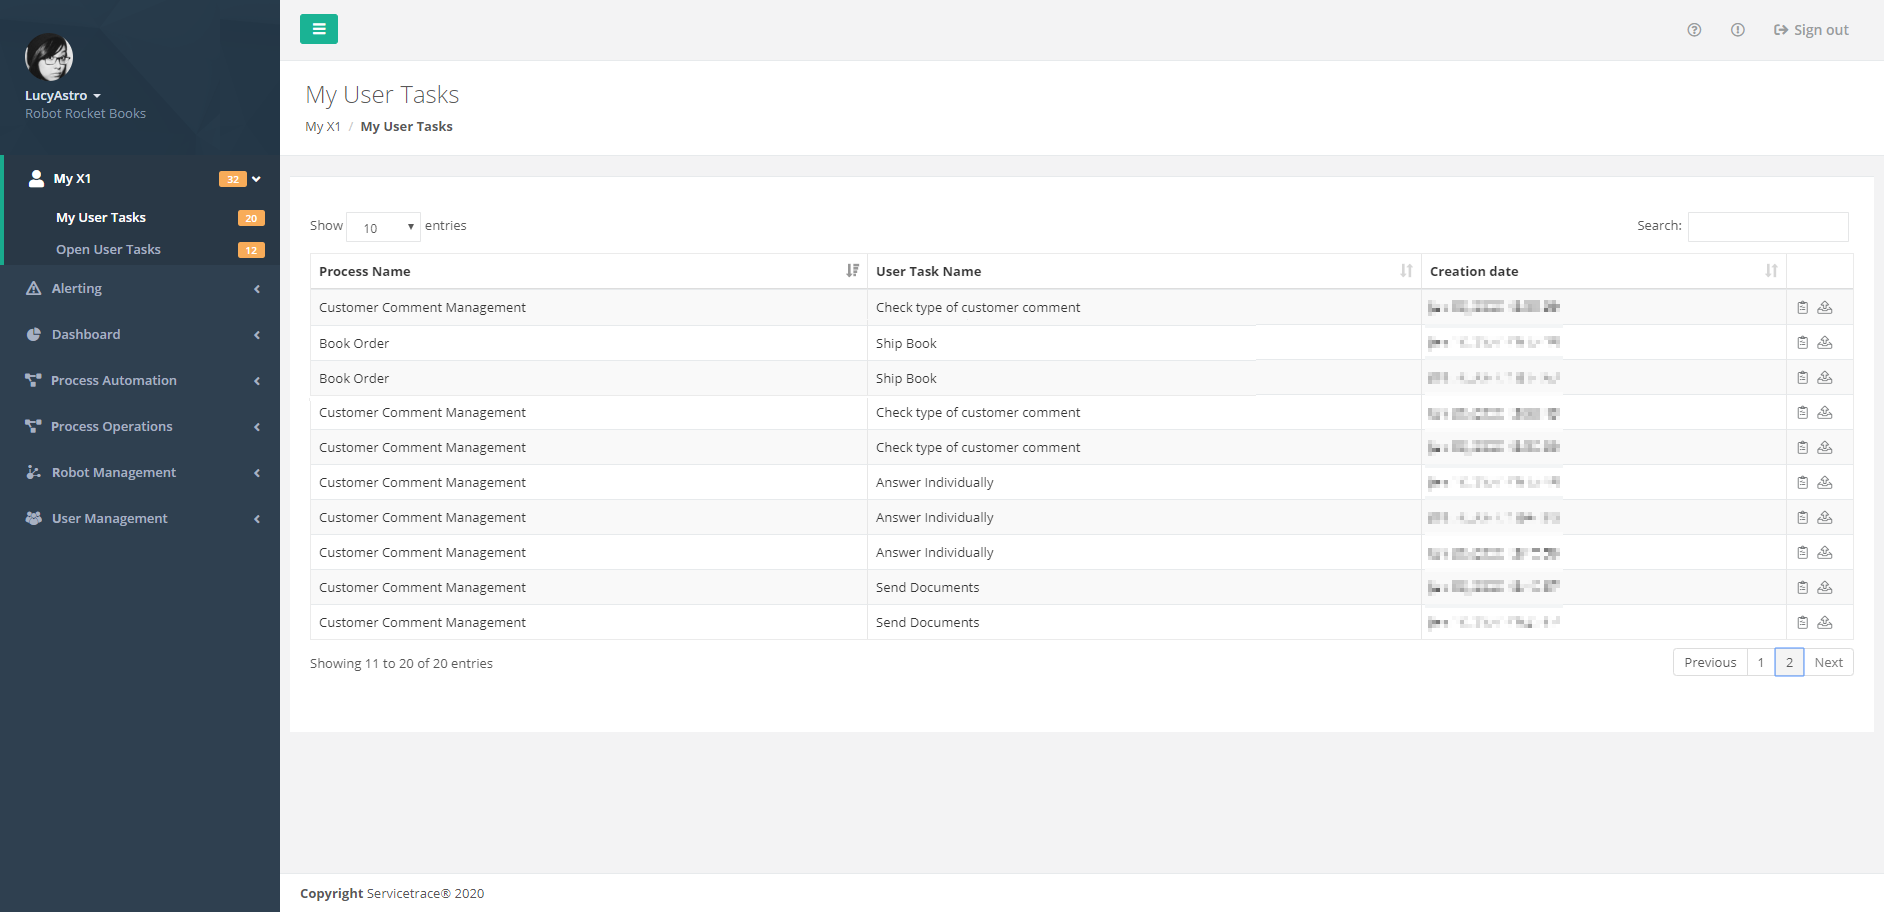Click the Robot Management icon in the sidebar
The height and width of the screenshot is (912, 1884).
(33, 472)
